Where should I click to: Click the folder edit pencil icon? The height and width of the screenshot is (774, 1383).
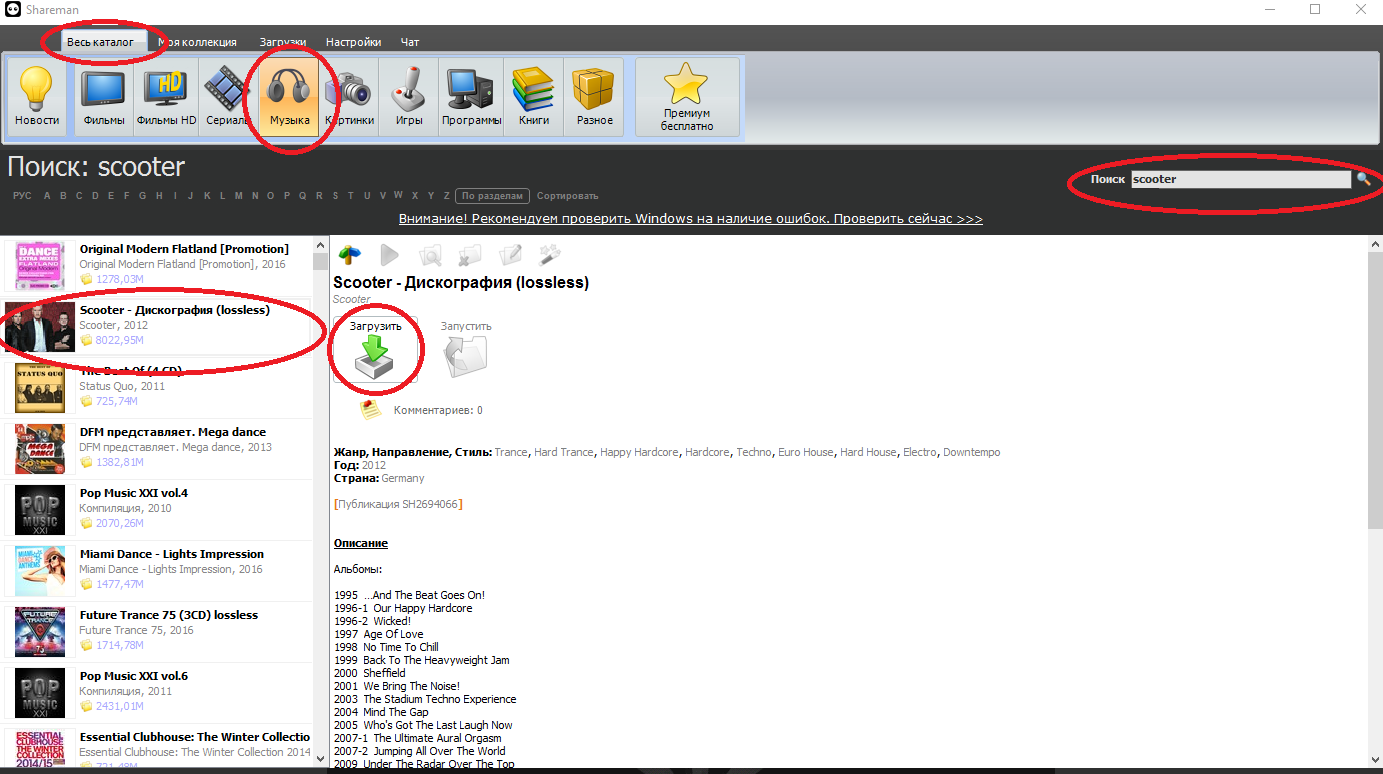pyautogui.click(x=510, y=255)
